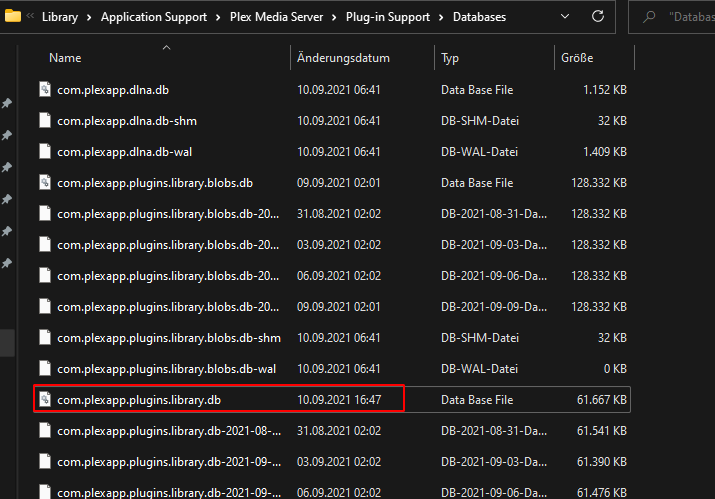Click the second pin icon in the sidebar

[x=6, y=135]
